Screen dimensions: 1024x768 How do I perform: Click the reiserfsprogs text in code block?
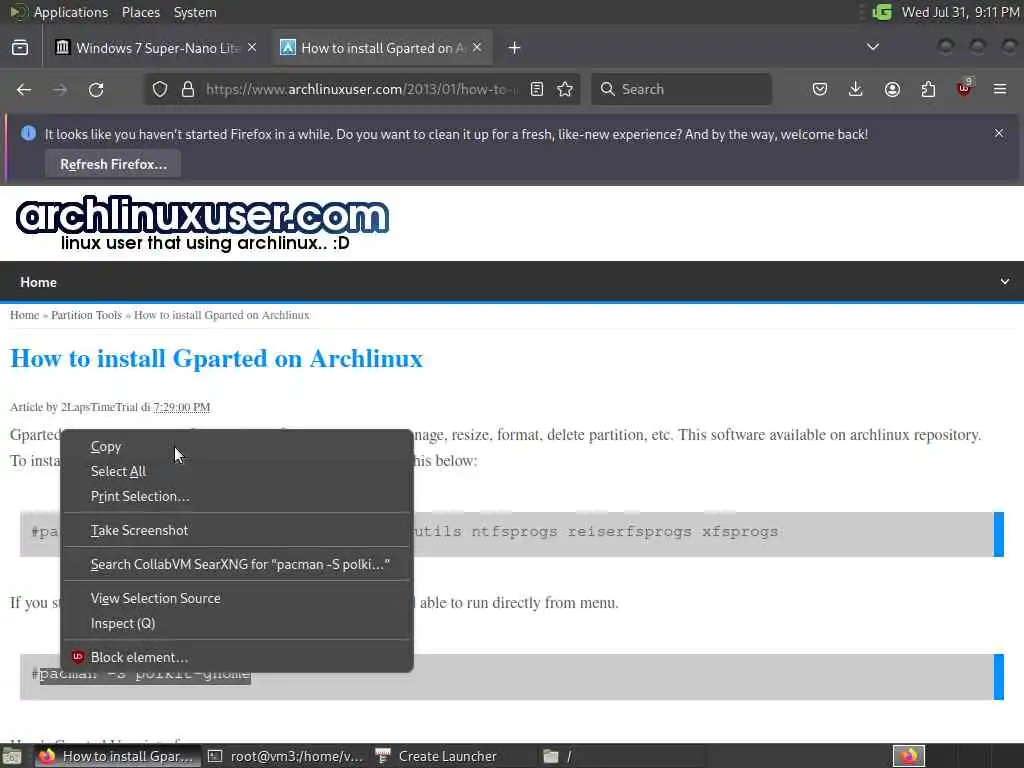630,532
